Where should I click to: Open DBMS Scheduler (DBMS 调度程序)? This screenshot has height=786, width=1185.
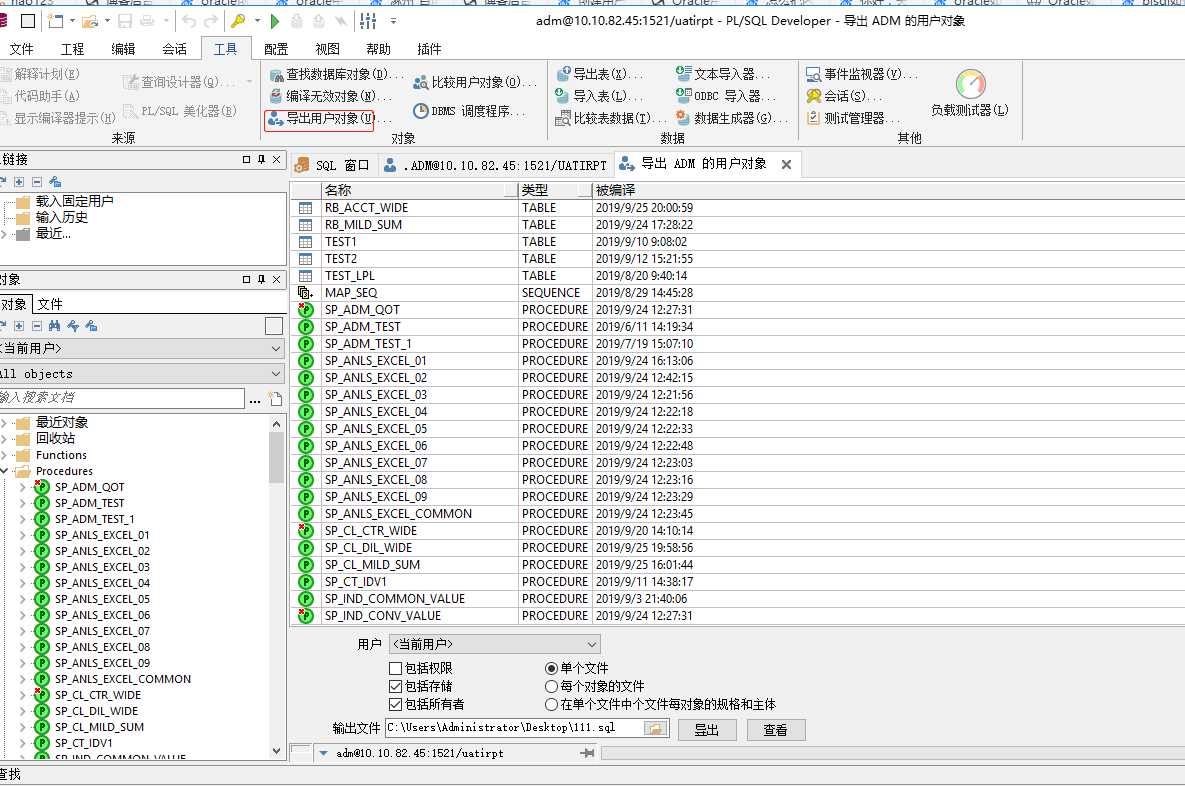coord(469,111)
